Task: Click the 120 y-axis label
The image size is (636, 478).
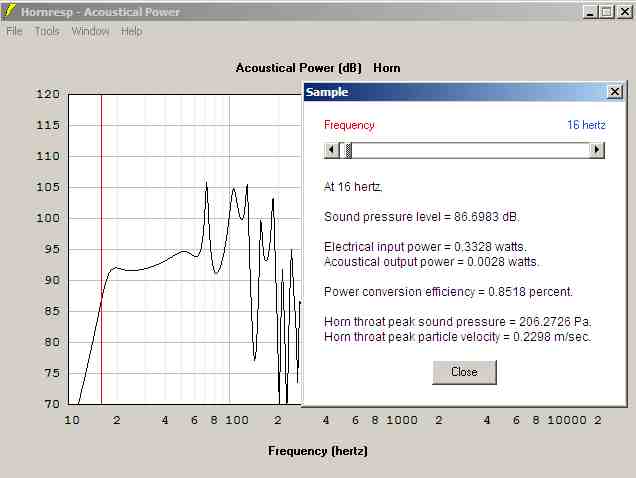Action: point(48,94)
